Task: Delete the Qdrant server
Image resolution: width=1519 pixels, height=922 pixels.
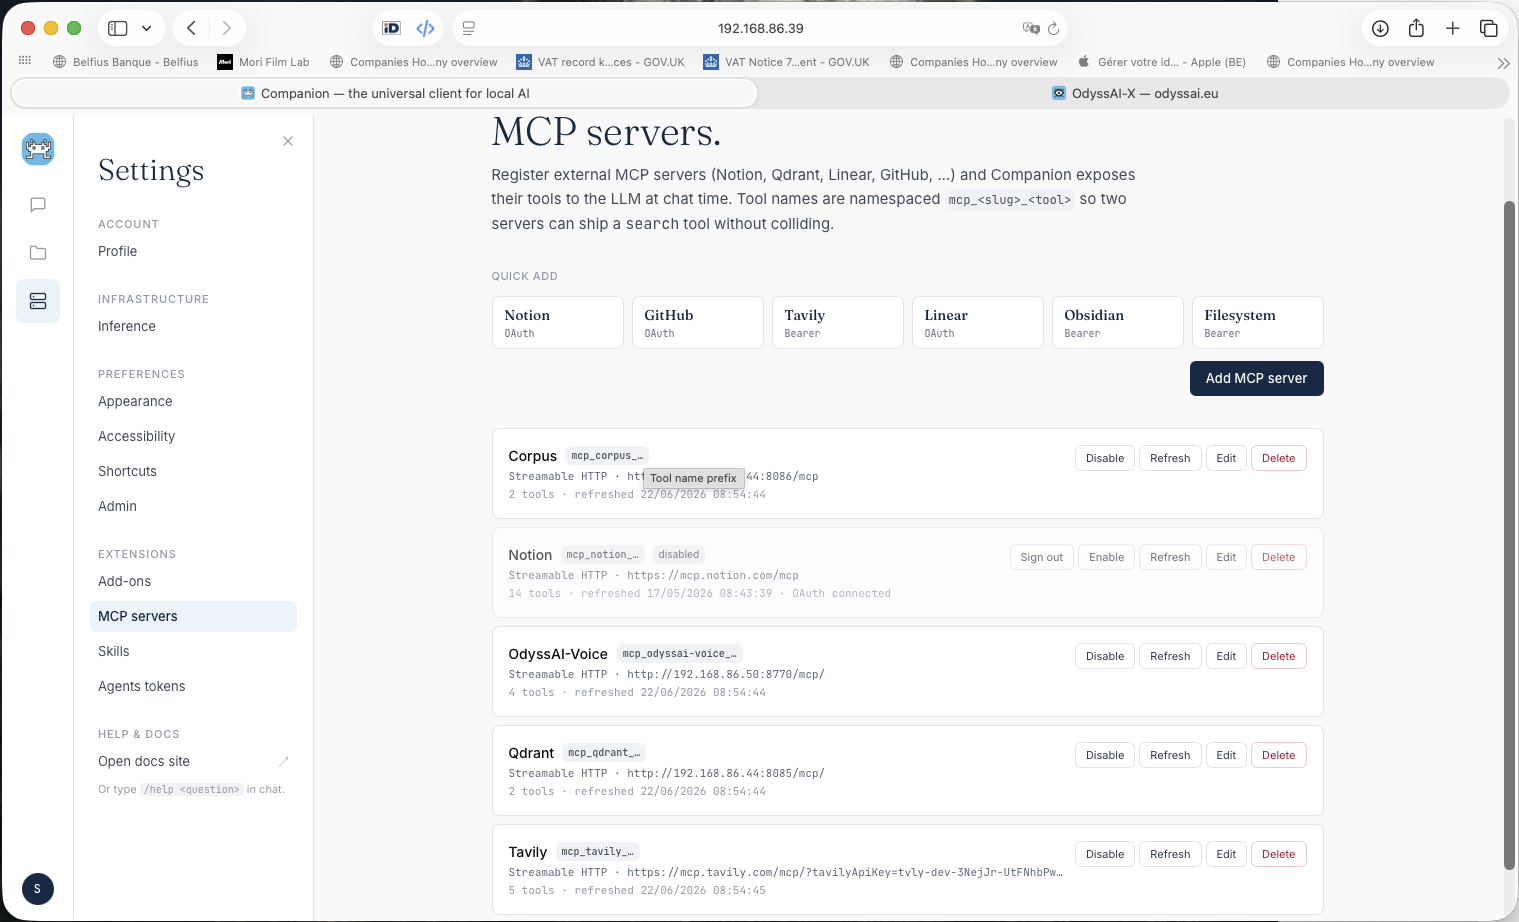Action: coord(1278,755)
